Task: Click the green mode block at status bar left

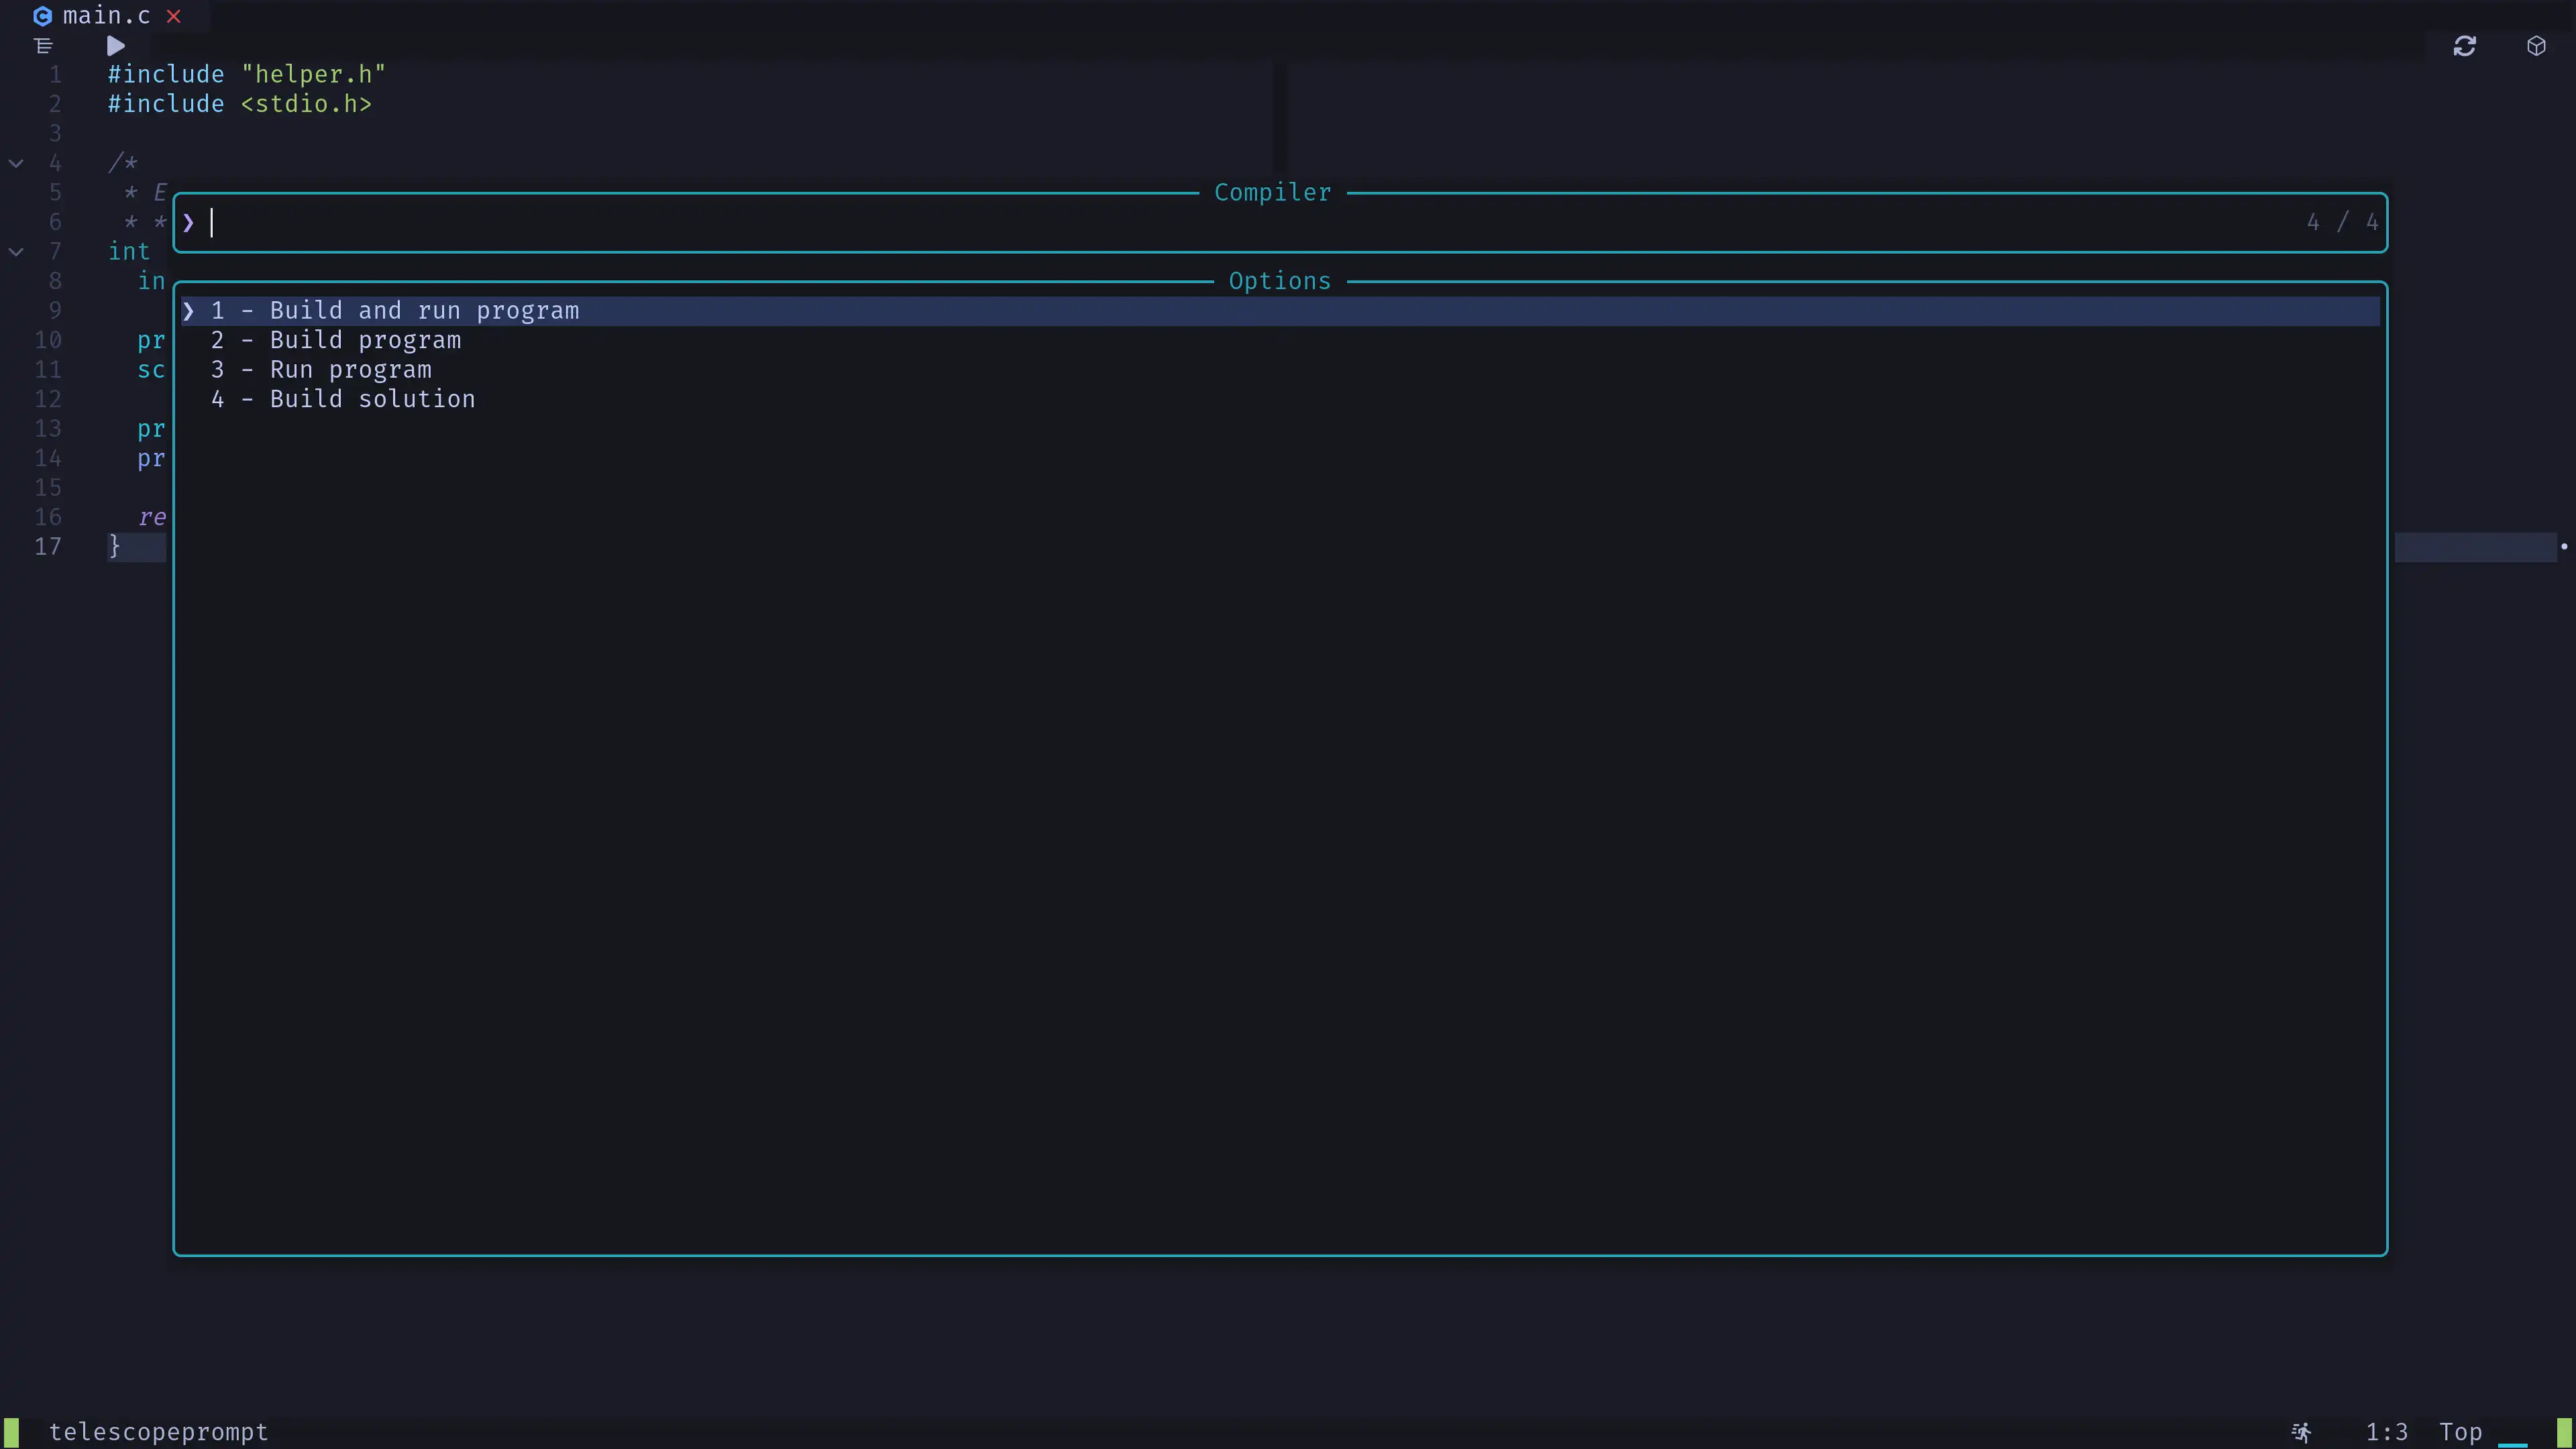Action: [x=11, y=1432]
